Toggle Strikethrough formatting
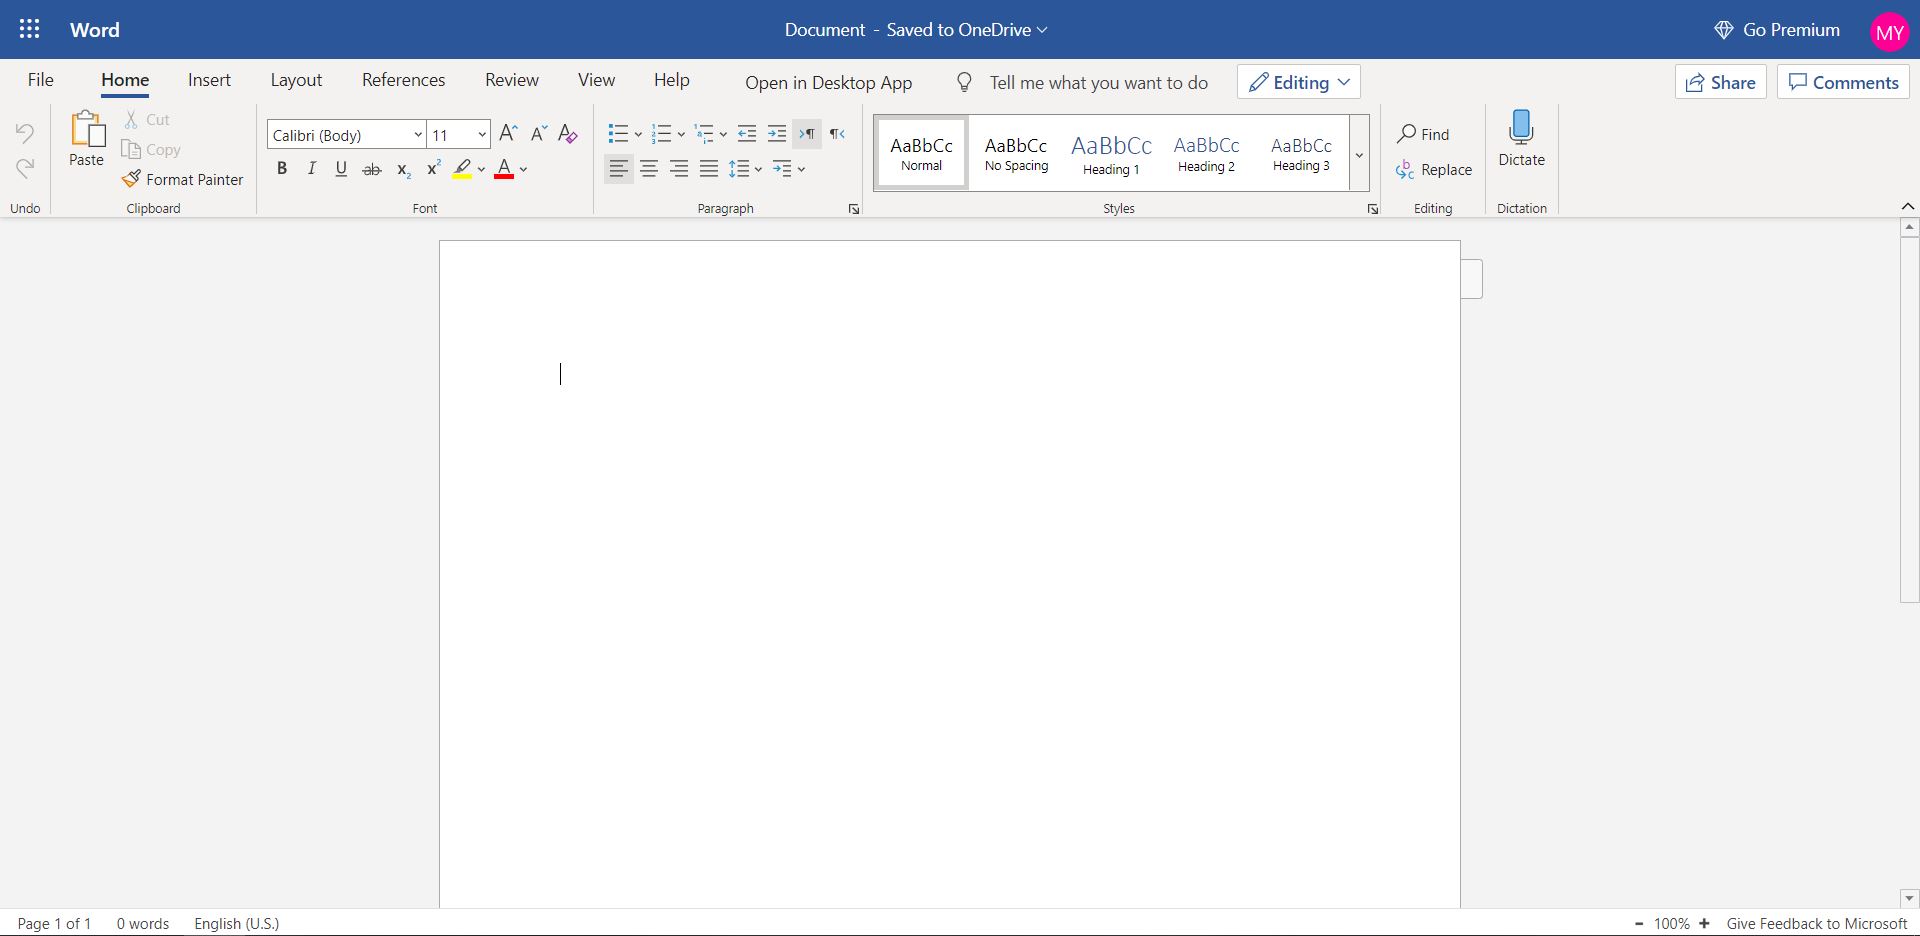The image size is (1920, 936). tap(372, 169)
